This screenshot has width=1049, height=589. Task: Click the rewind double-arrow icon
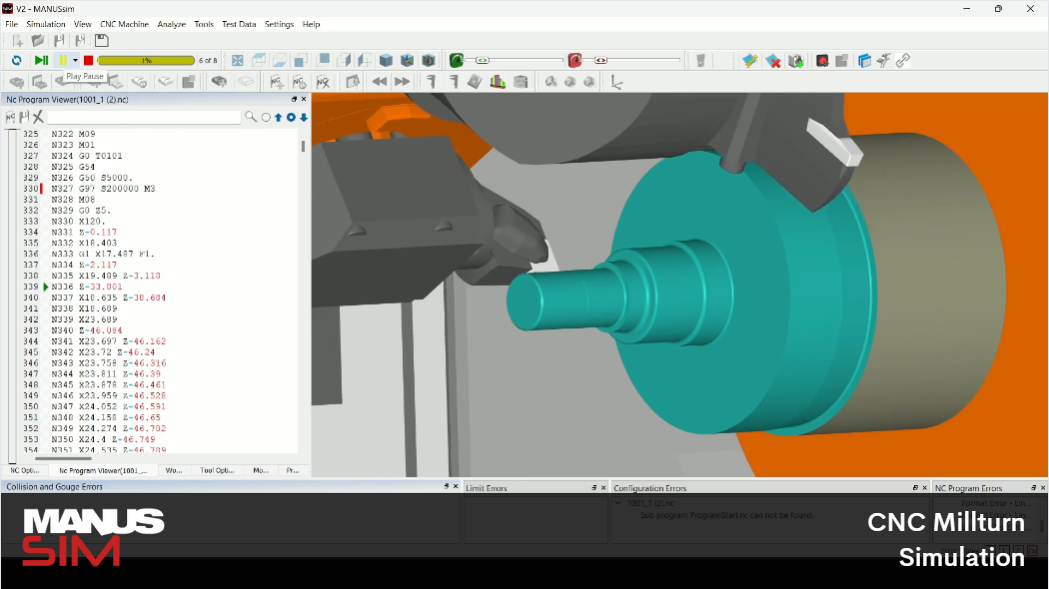click(380, 82)
